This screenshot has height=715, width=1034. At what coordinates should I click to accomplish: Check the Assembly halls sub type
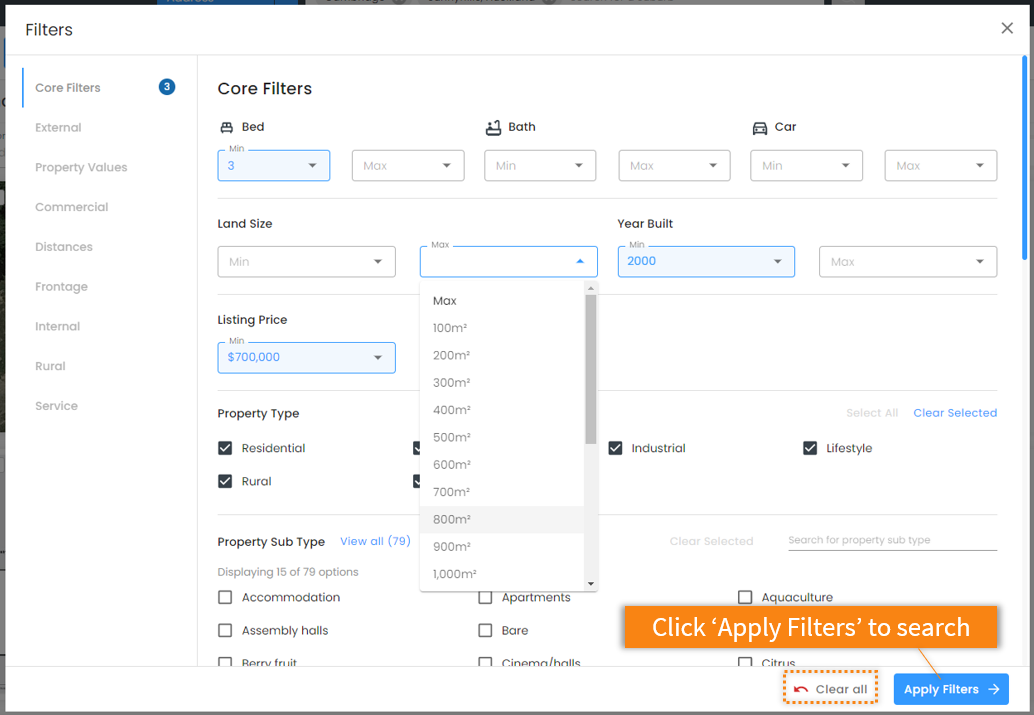click(x=225, y=631)
